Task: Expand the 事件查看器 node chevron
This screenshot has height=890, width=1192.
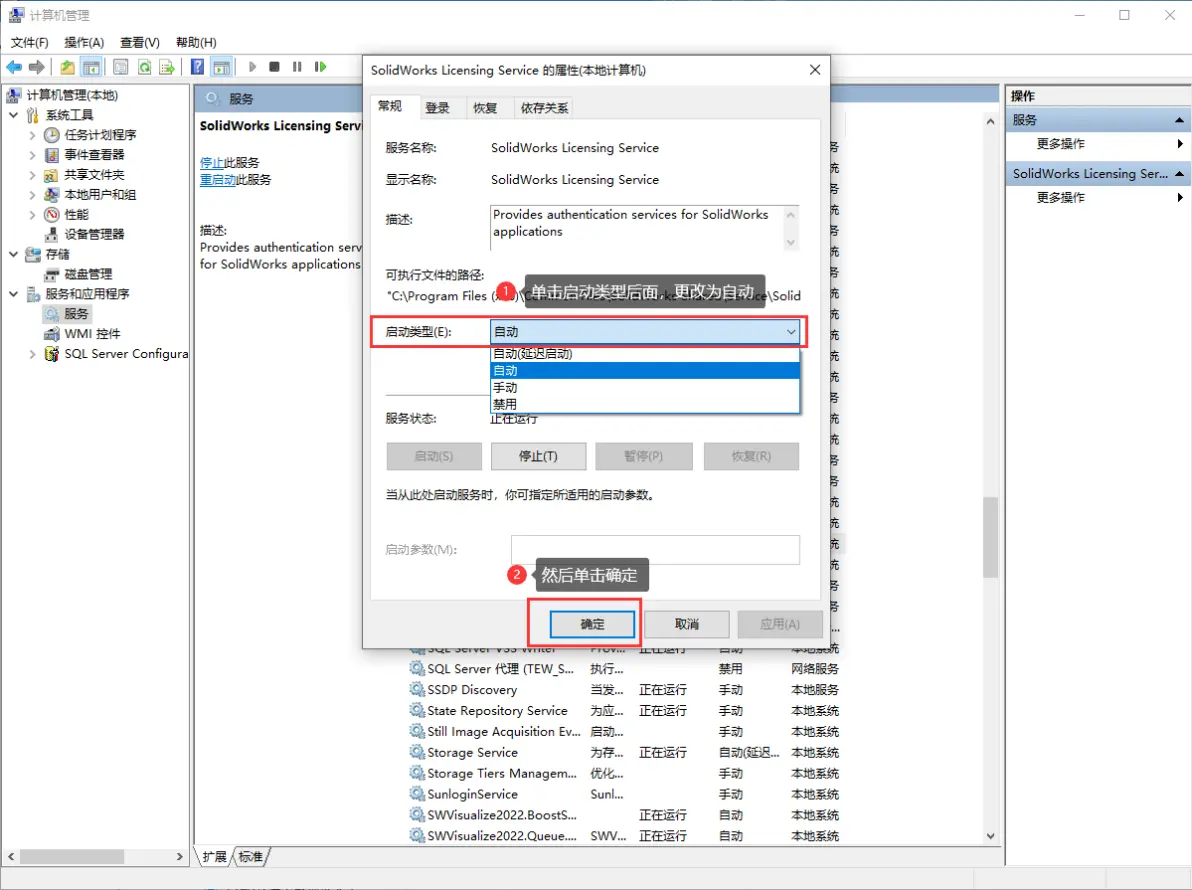Action: click(32, 154)
